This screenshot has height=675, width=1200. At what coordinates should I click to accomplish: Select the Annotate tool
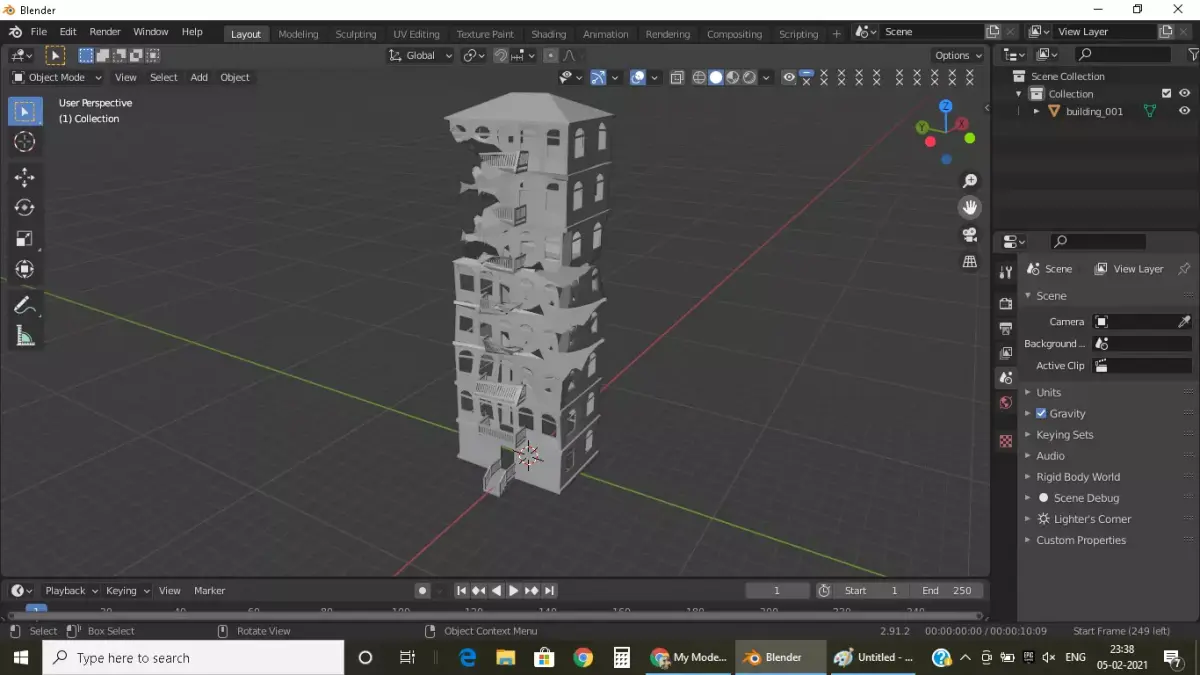[25, 306]
